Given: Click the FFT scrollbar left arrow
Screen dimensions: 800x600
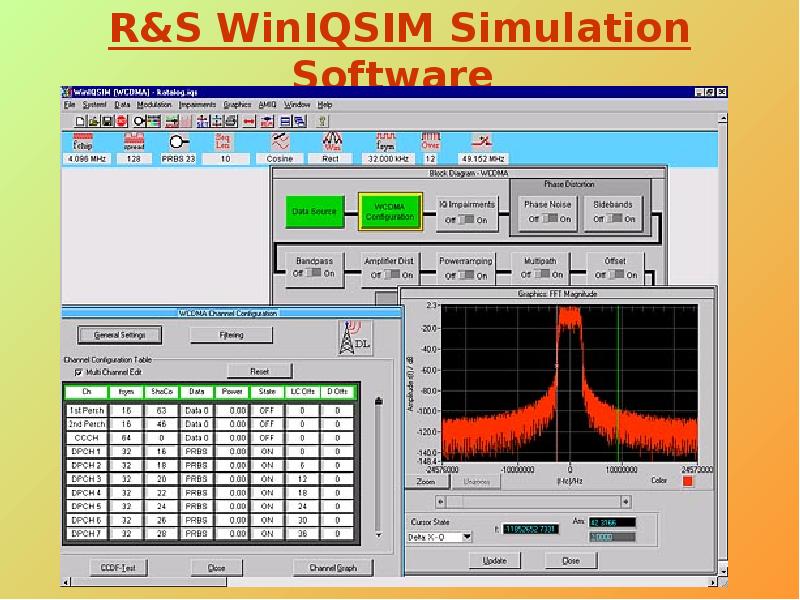Looking at the screenshot, I should click(x=441, y=502).
